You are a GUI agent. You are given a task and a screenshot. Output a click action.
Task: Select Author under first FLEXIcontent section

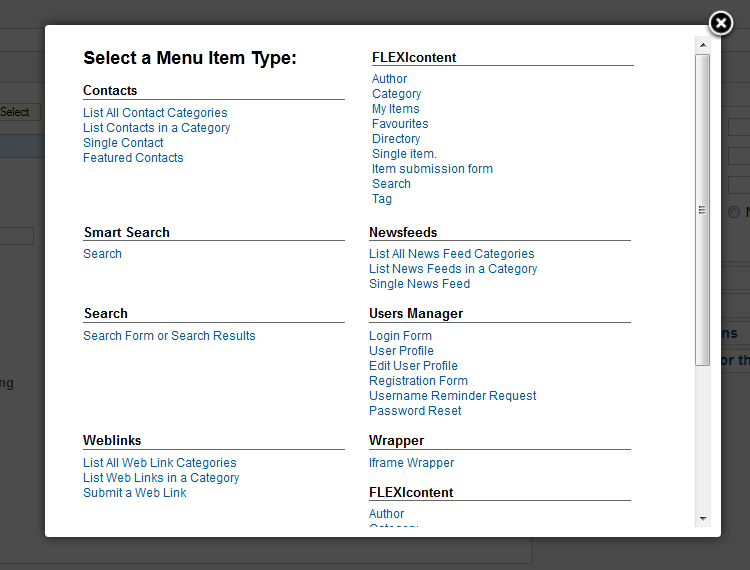tap(389, 79)
